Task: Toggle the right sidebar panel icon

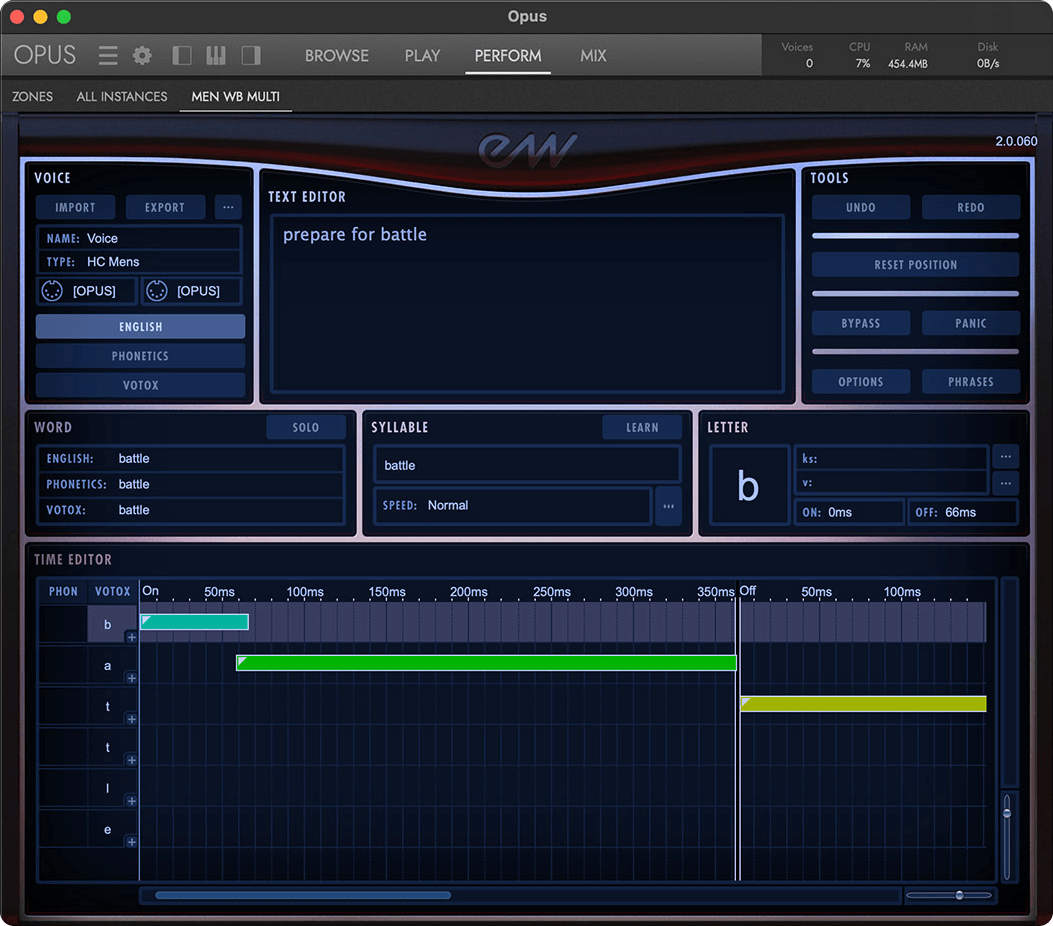Action: (x=251, y=55)
